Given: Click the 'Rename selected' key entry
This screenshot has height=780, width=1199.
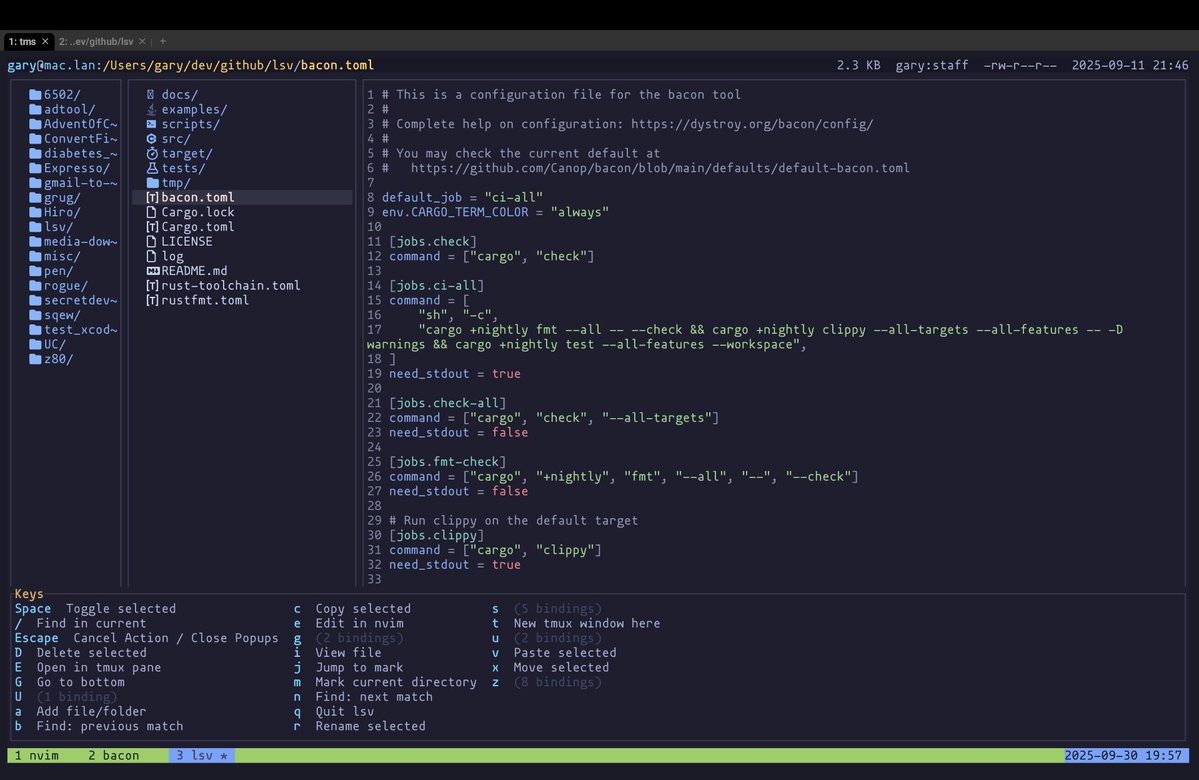Looking at the screenshot, I should (359, 726).
